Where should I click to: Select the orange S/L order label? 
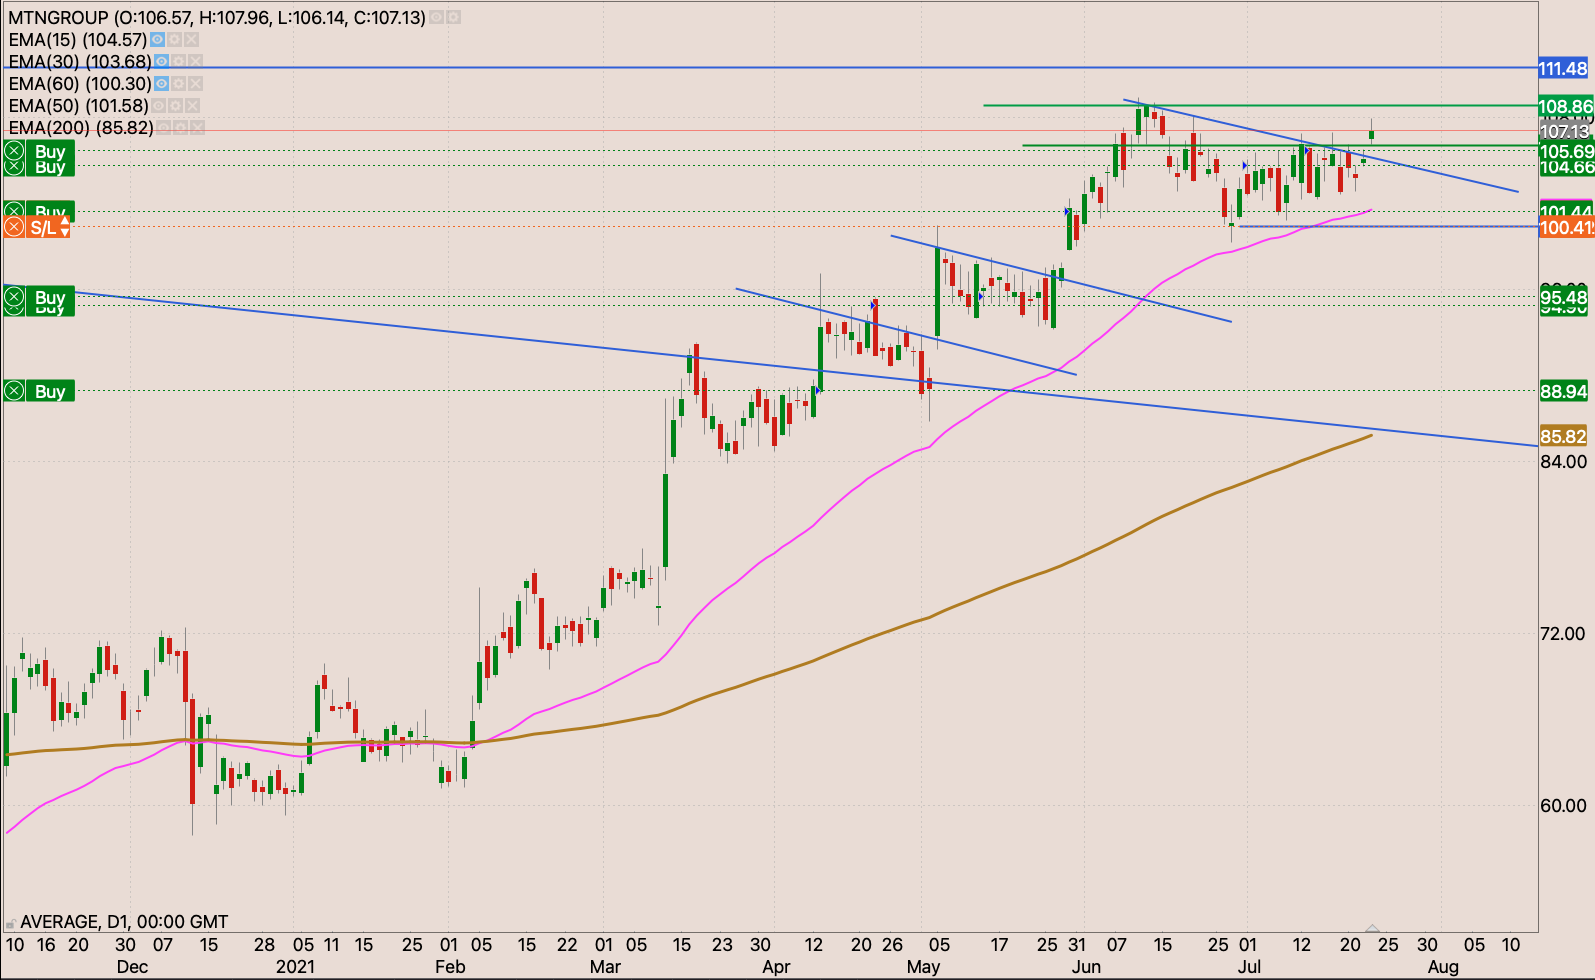[x=42, y=228]
